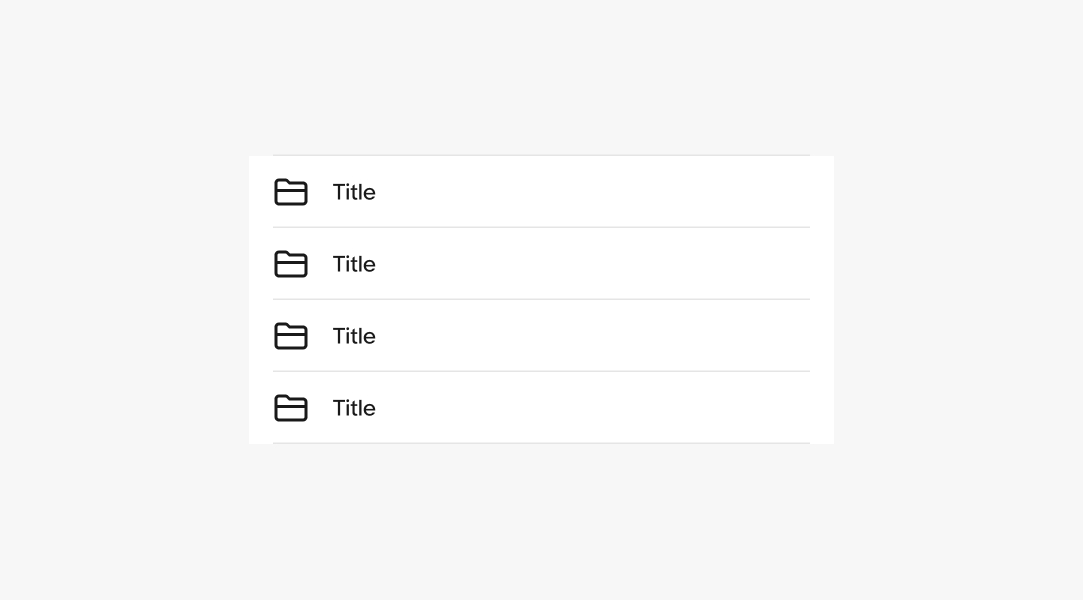Open the Title link in the second row
The height and width of the screenshot is (600, 1083).
point(354,264)
